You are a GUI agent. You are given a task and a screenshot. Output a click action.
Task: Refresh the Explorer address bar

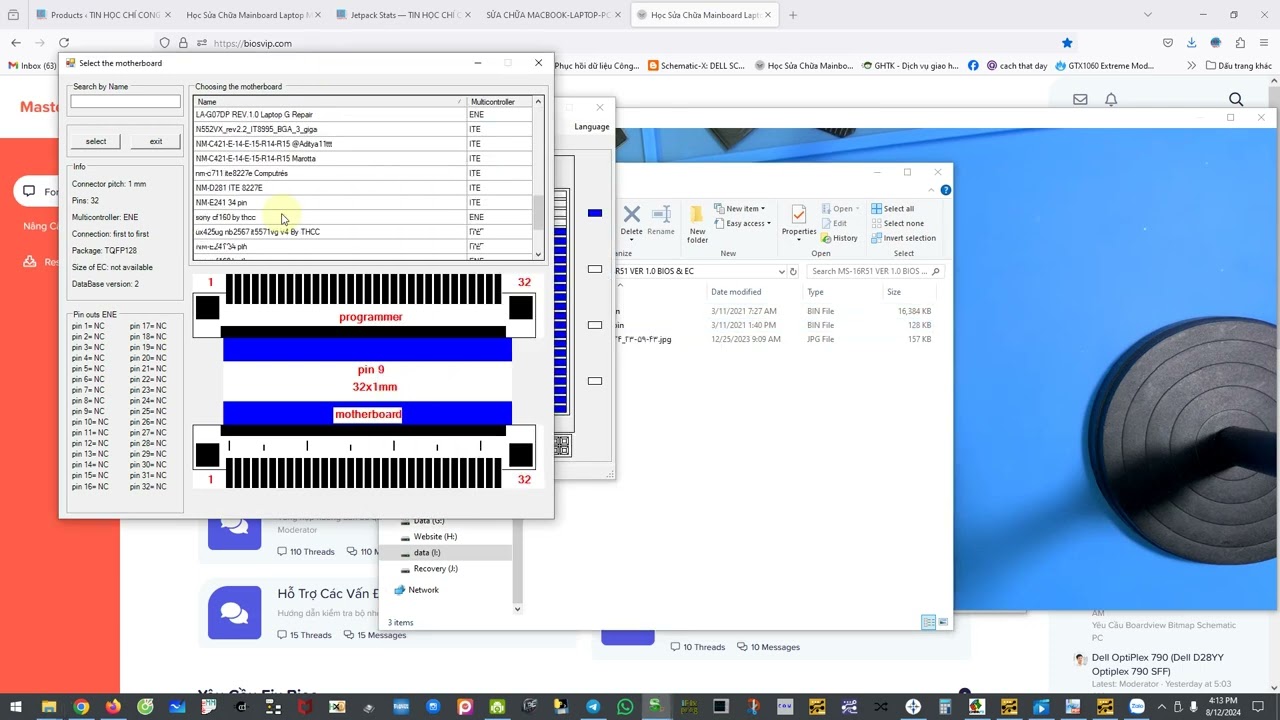click(x=793, y=271)
